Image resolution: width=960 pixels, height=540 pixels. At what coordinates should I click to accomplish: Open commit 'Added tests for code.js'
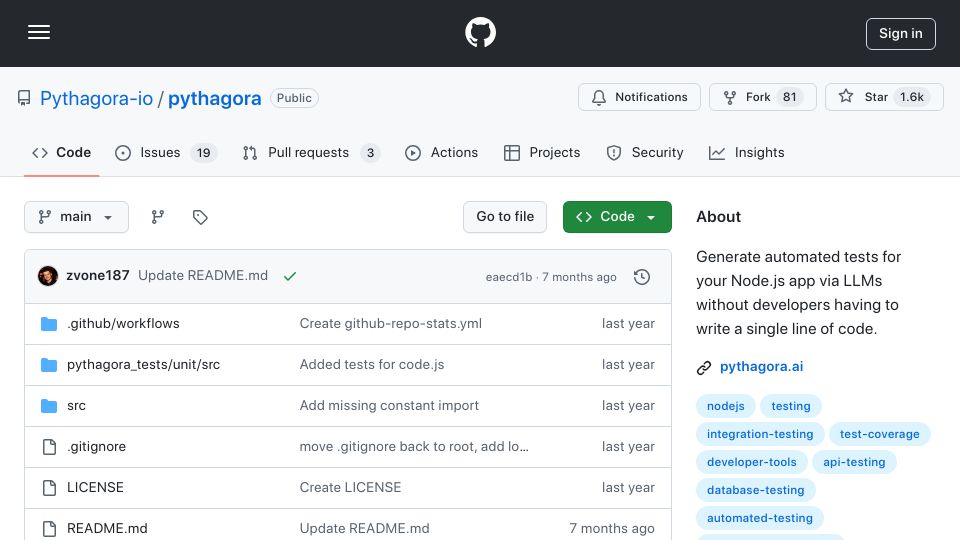point(372,364)
